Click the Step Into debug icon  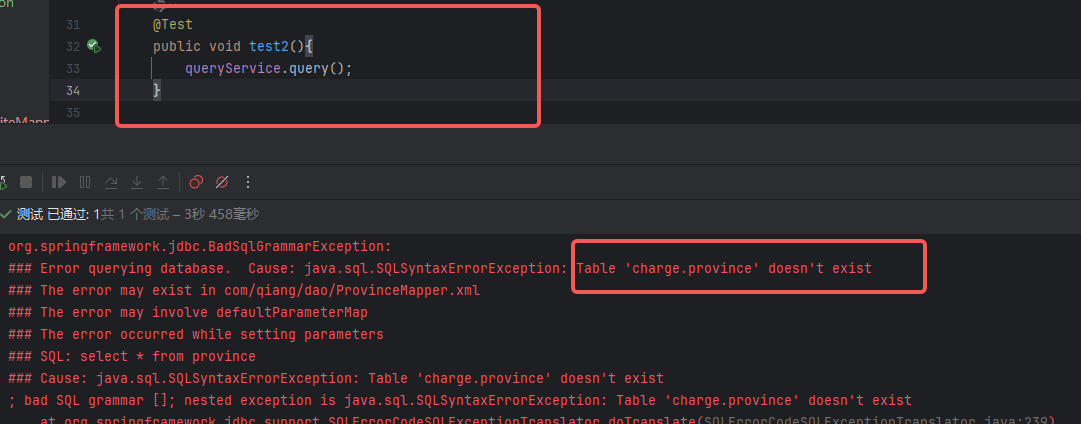(137, 182)
